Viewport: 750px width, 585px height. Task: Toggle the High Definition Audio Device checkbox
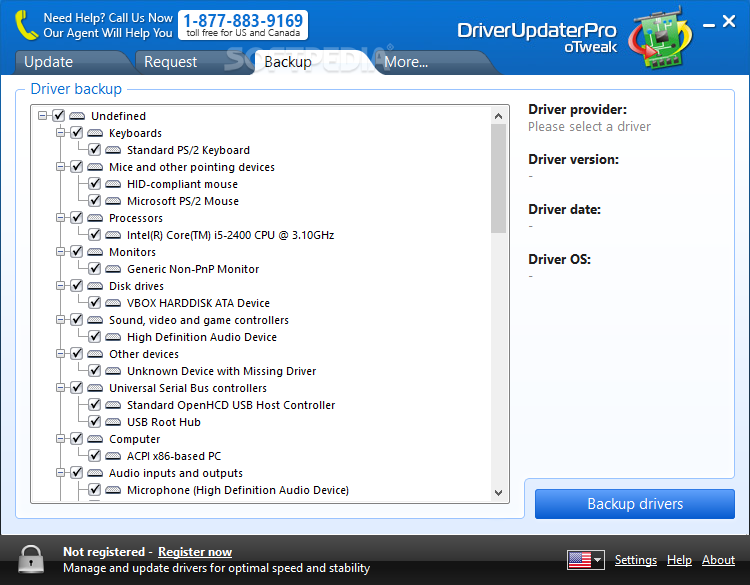pyautogui.click(x=95, y=336)
